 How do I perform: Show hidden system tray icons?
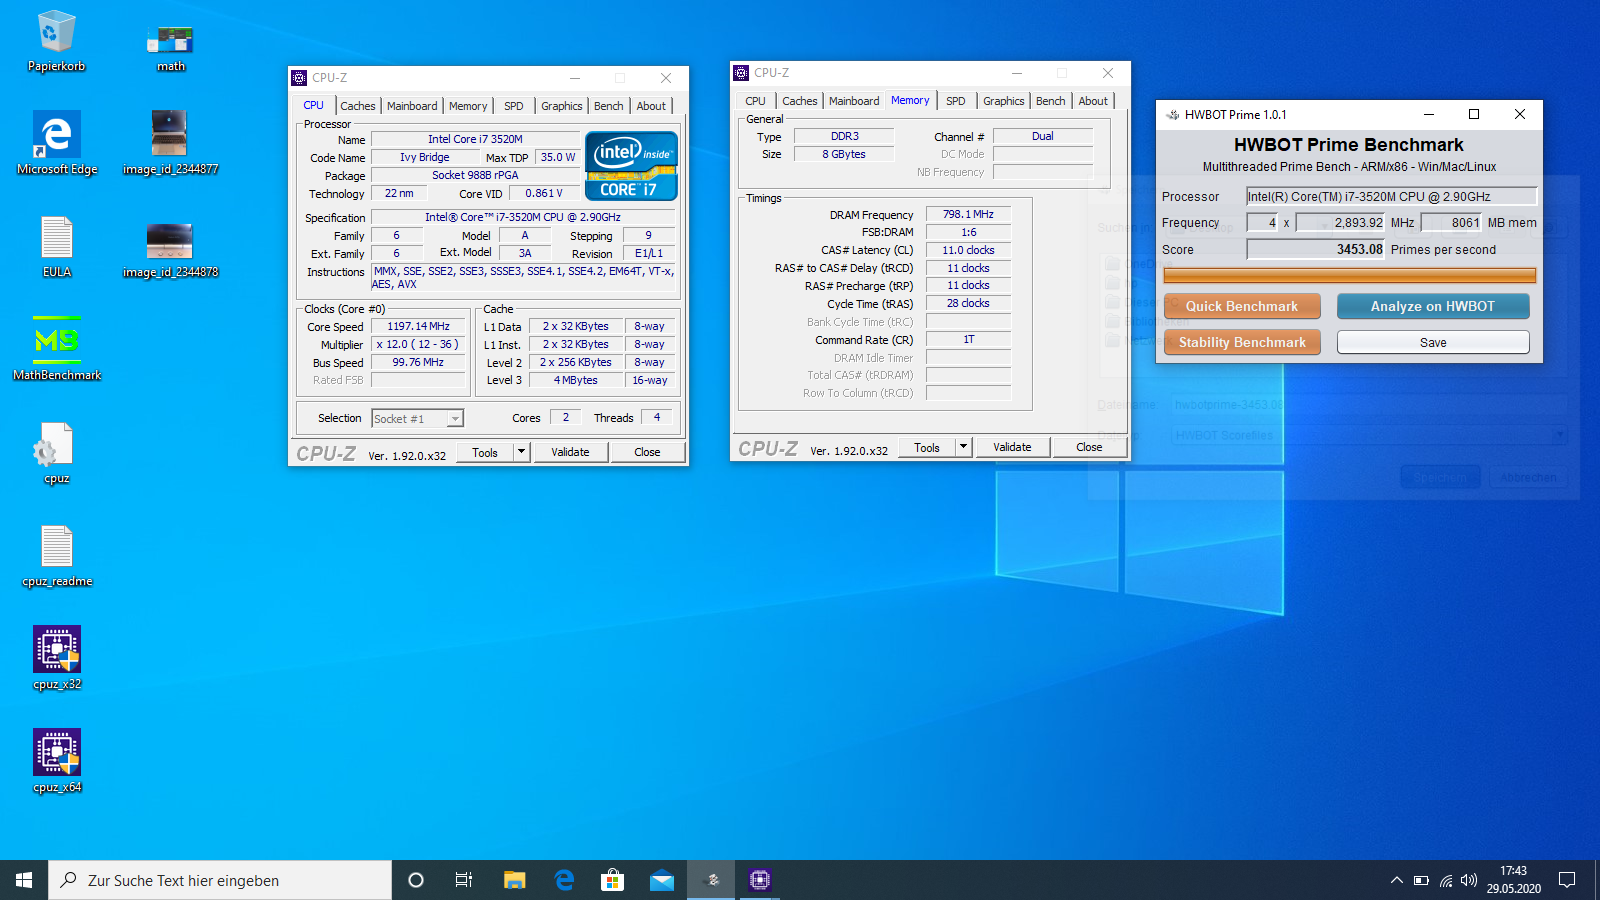coord(1396,880)
